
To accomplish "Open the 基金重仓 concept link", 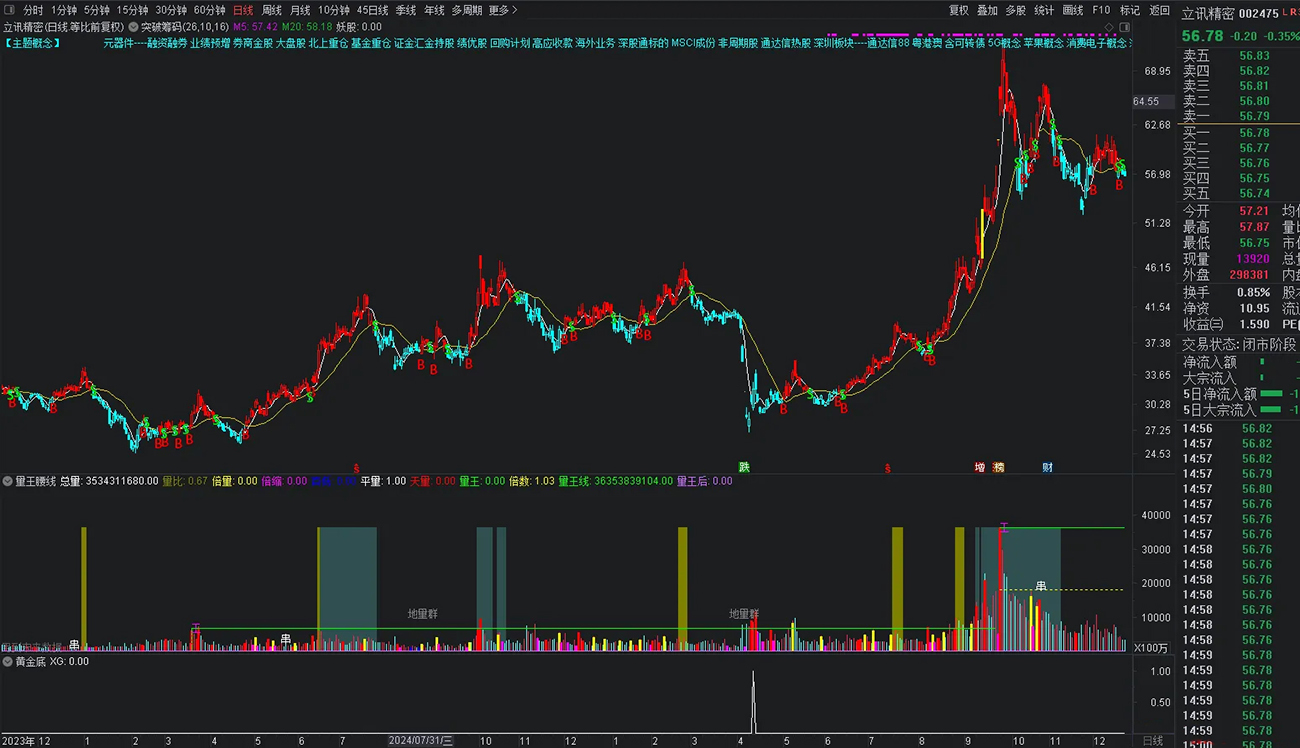I will tap(371, 43).
